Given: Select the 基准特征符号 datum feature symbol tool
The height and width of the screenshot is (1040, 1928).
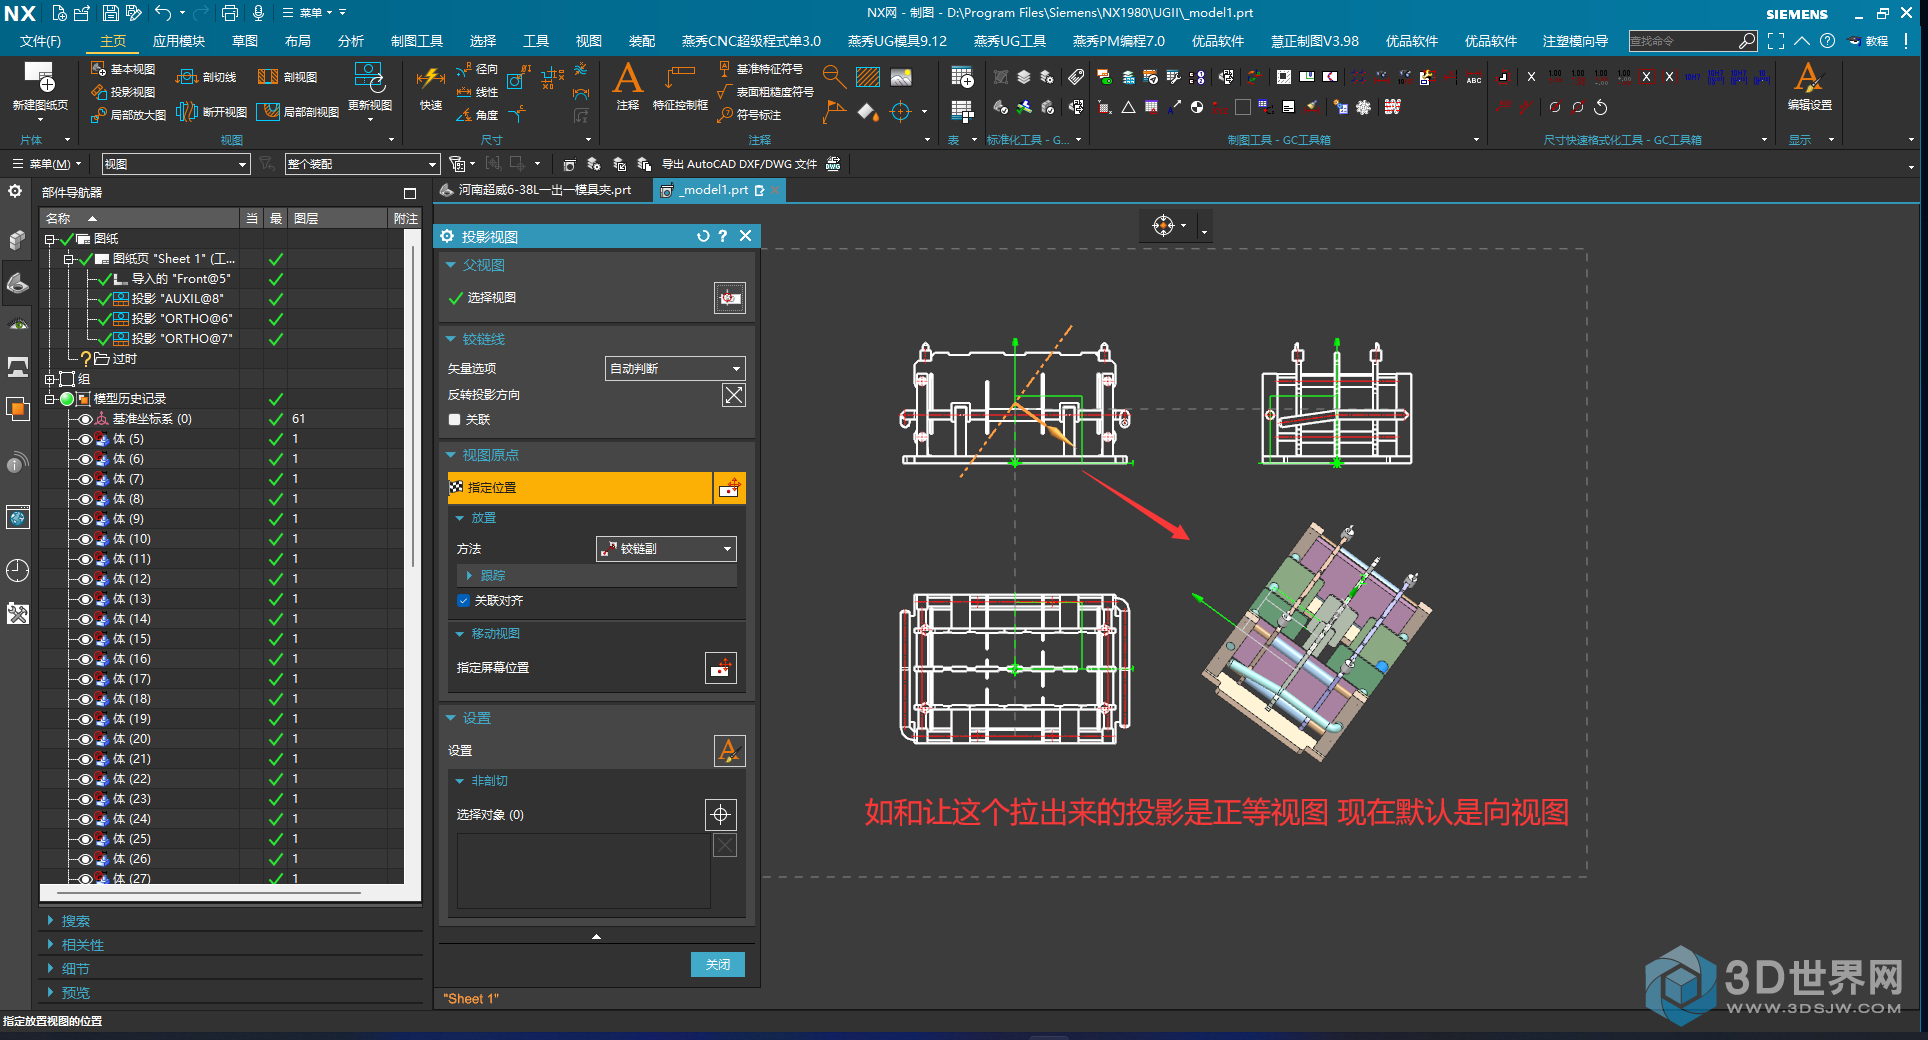Looking at the screenshot, I should coord(761,69).
